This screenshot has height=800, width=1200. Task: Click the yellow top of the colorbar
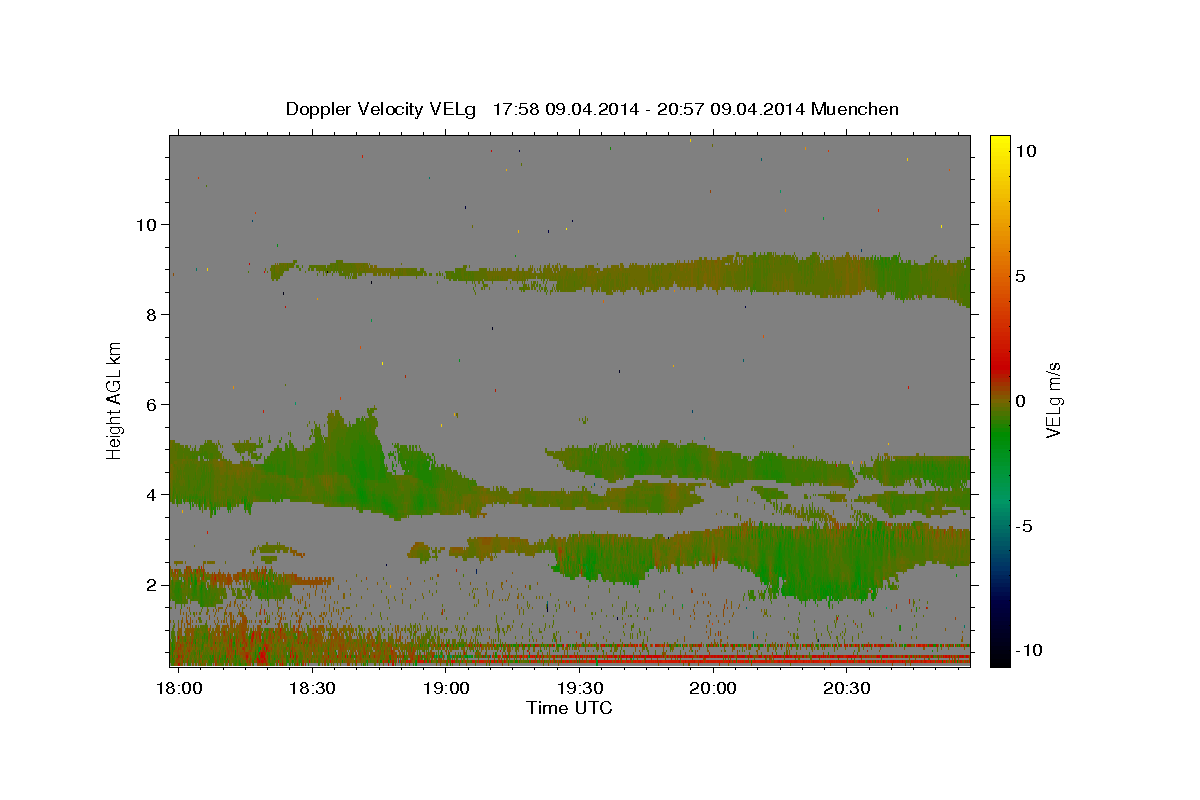tap(999, 145)
